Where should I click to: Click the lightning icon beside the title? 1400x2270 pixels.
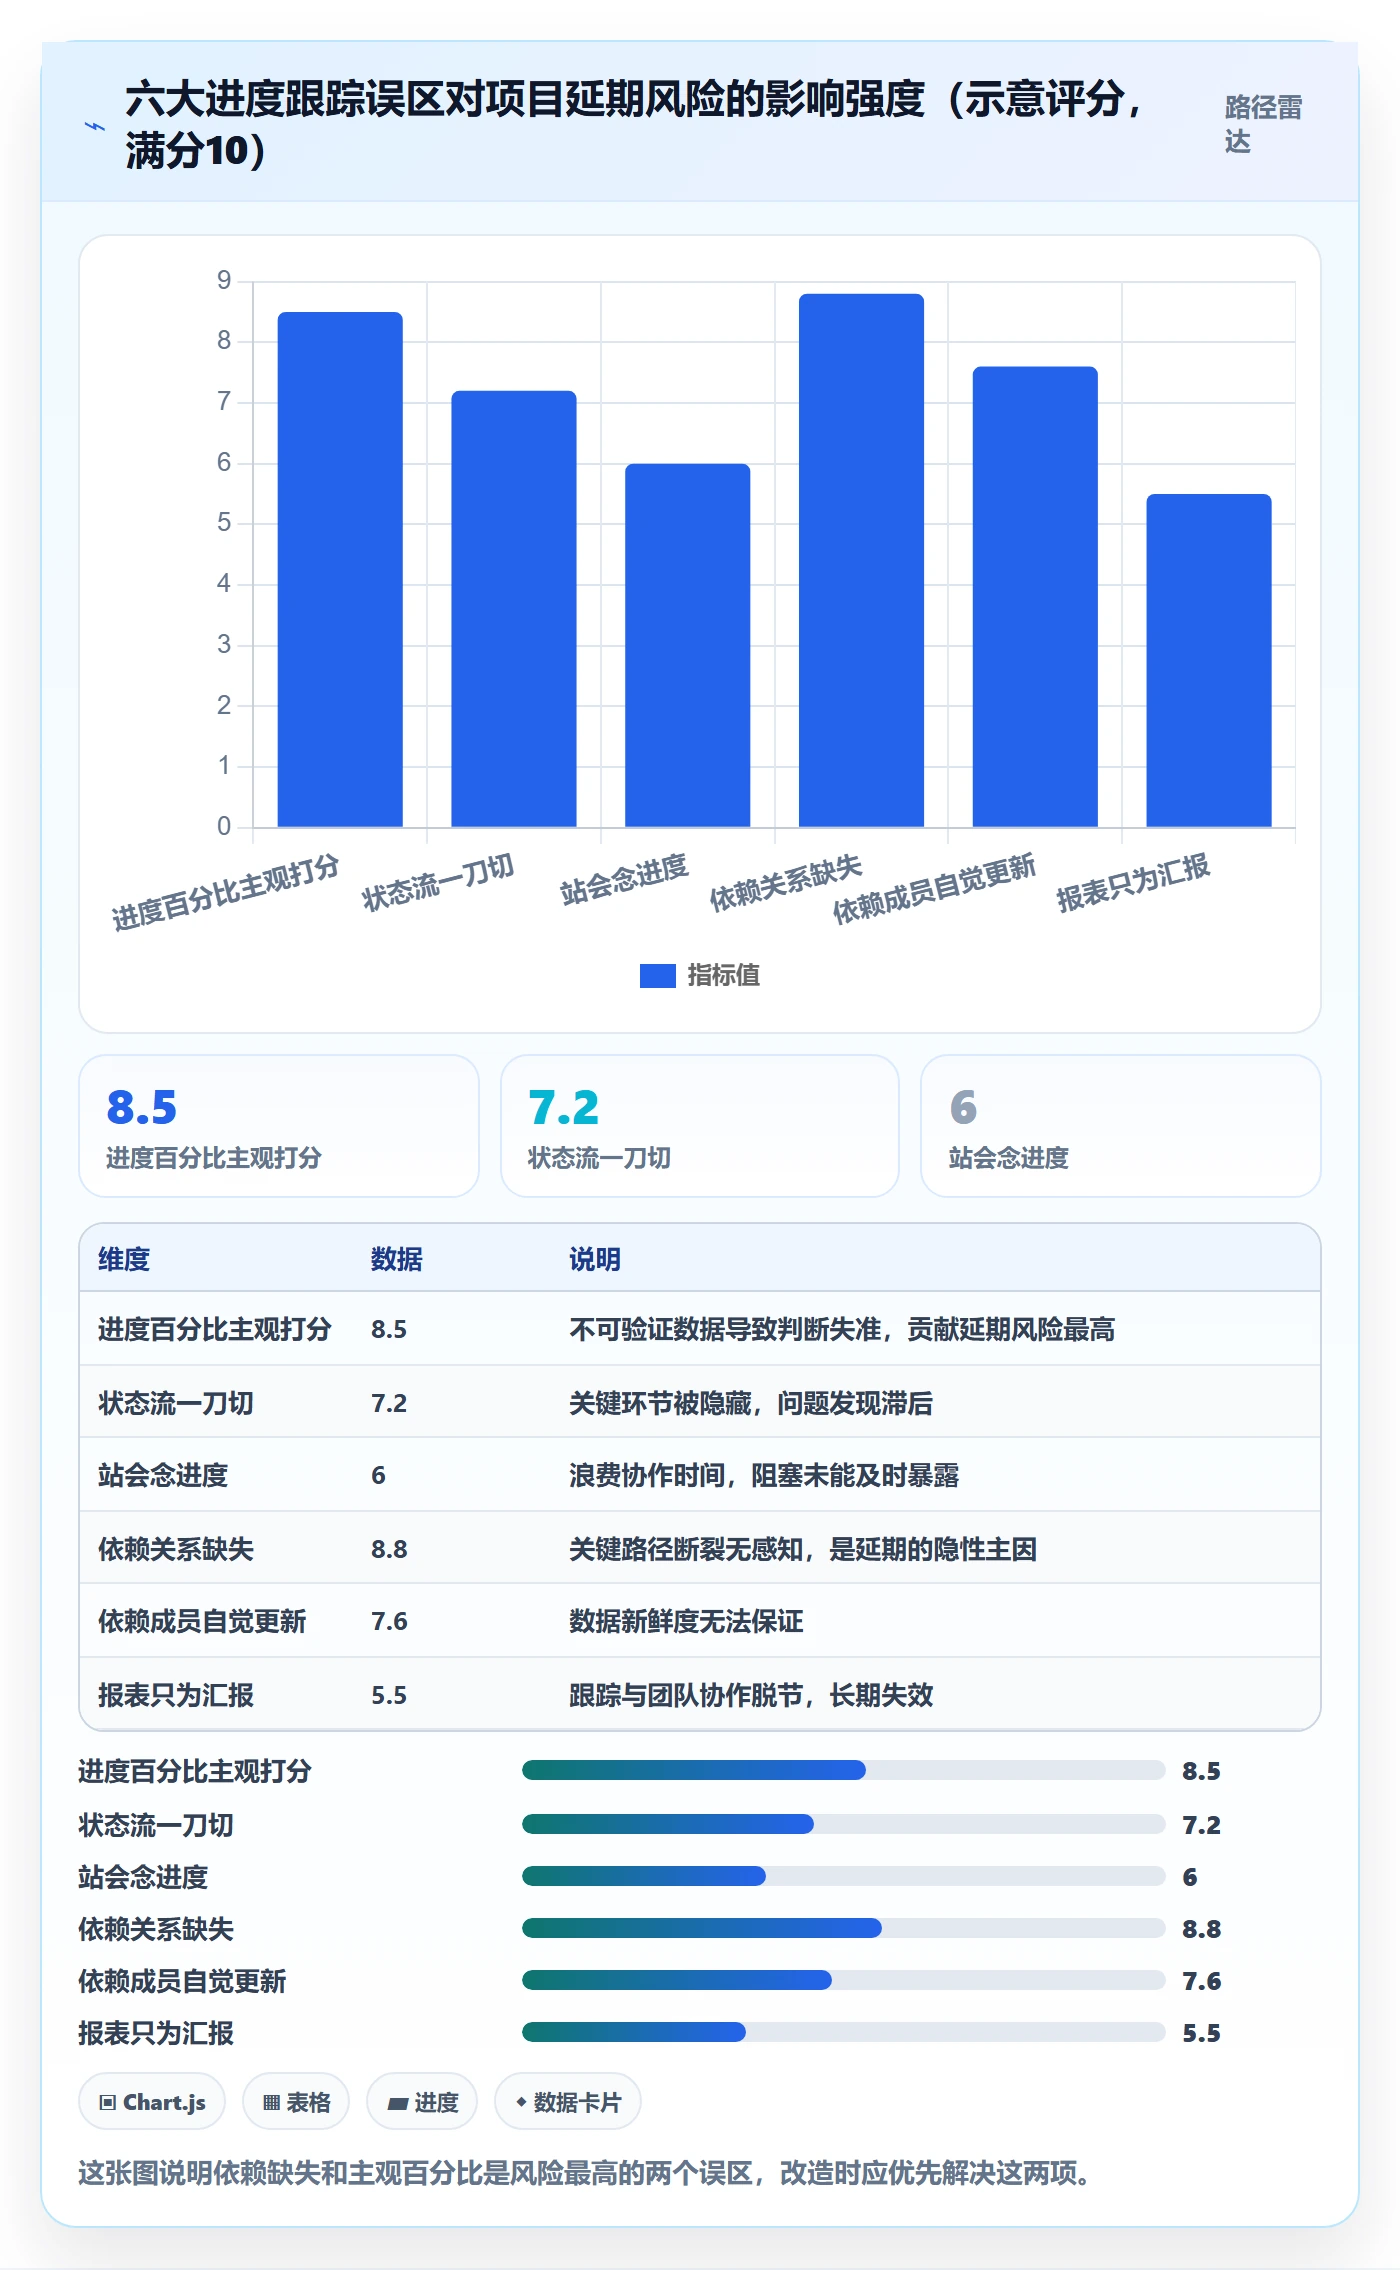[95, 126]
